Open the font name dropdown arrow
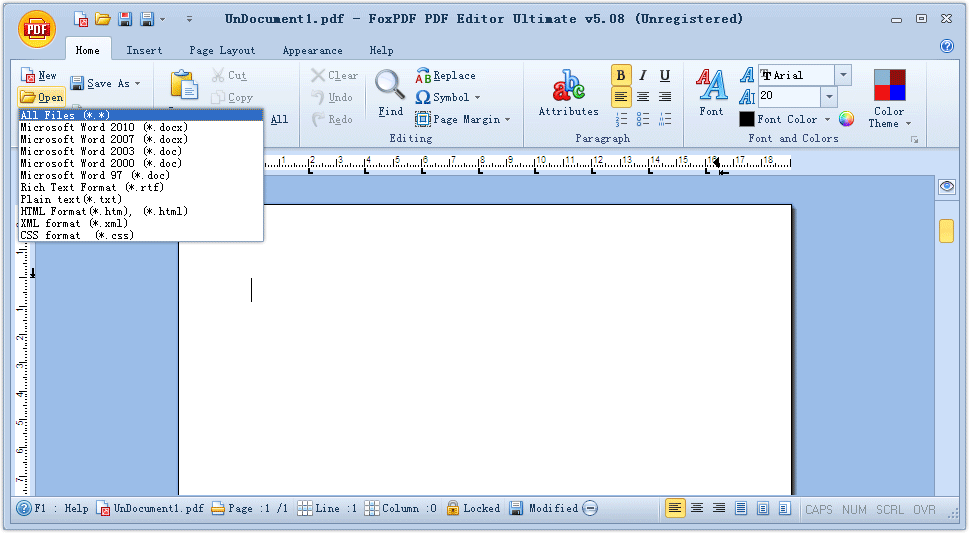The height and width of the screenshot is (533, 969). (x=843, y=75)
